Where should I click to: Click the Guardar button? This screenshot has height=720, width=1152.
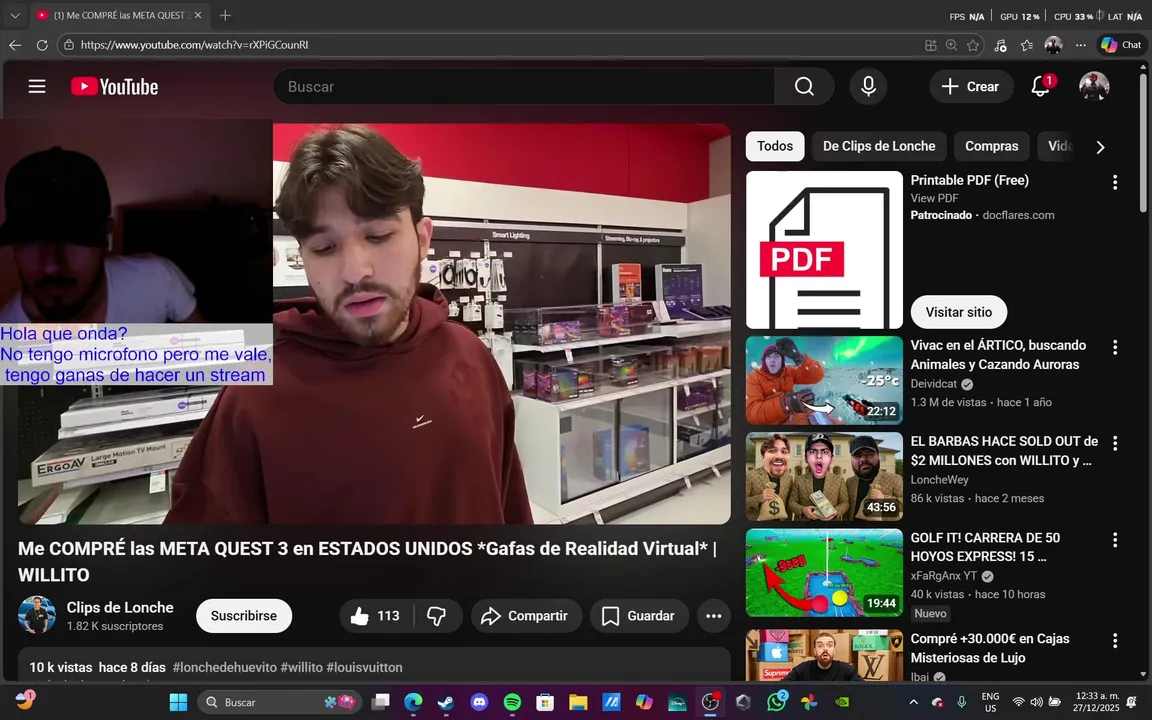(638, 616)
